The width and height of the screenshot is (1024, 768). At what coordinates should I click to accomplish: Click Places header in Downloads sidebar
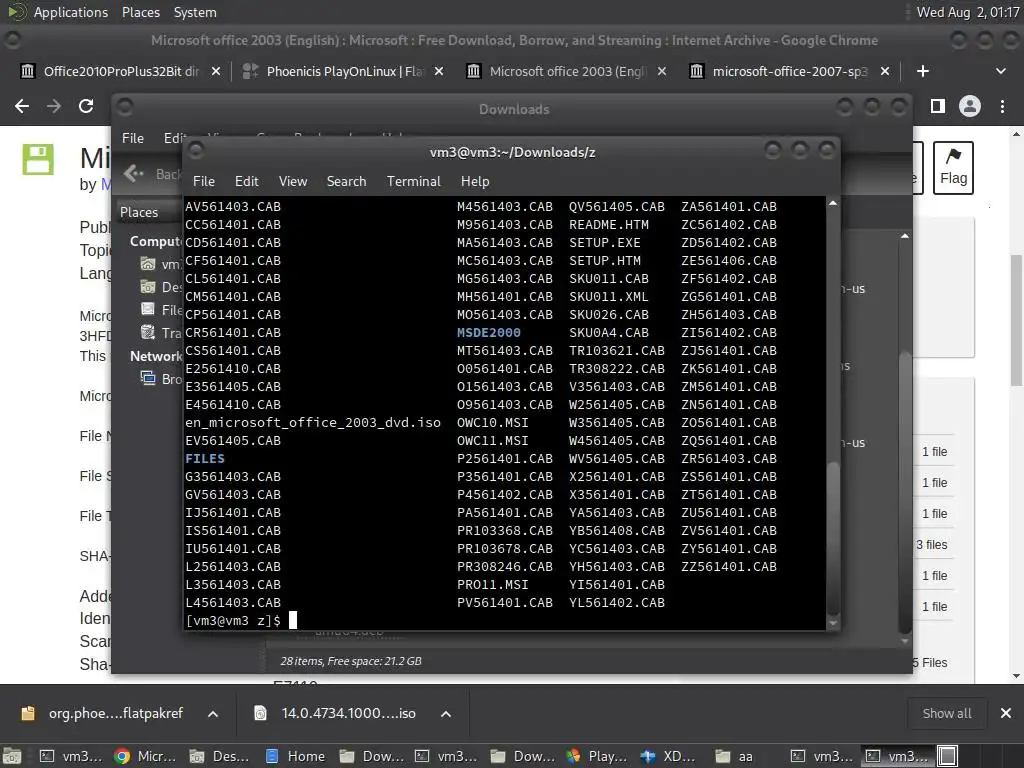click(x=139, y=212)
